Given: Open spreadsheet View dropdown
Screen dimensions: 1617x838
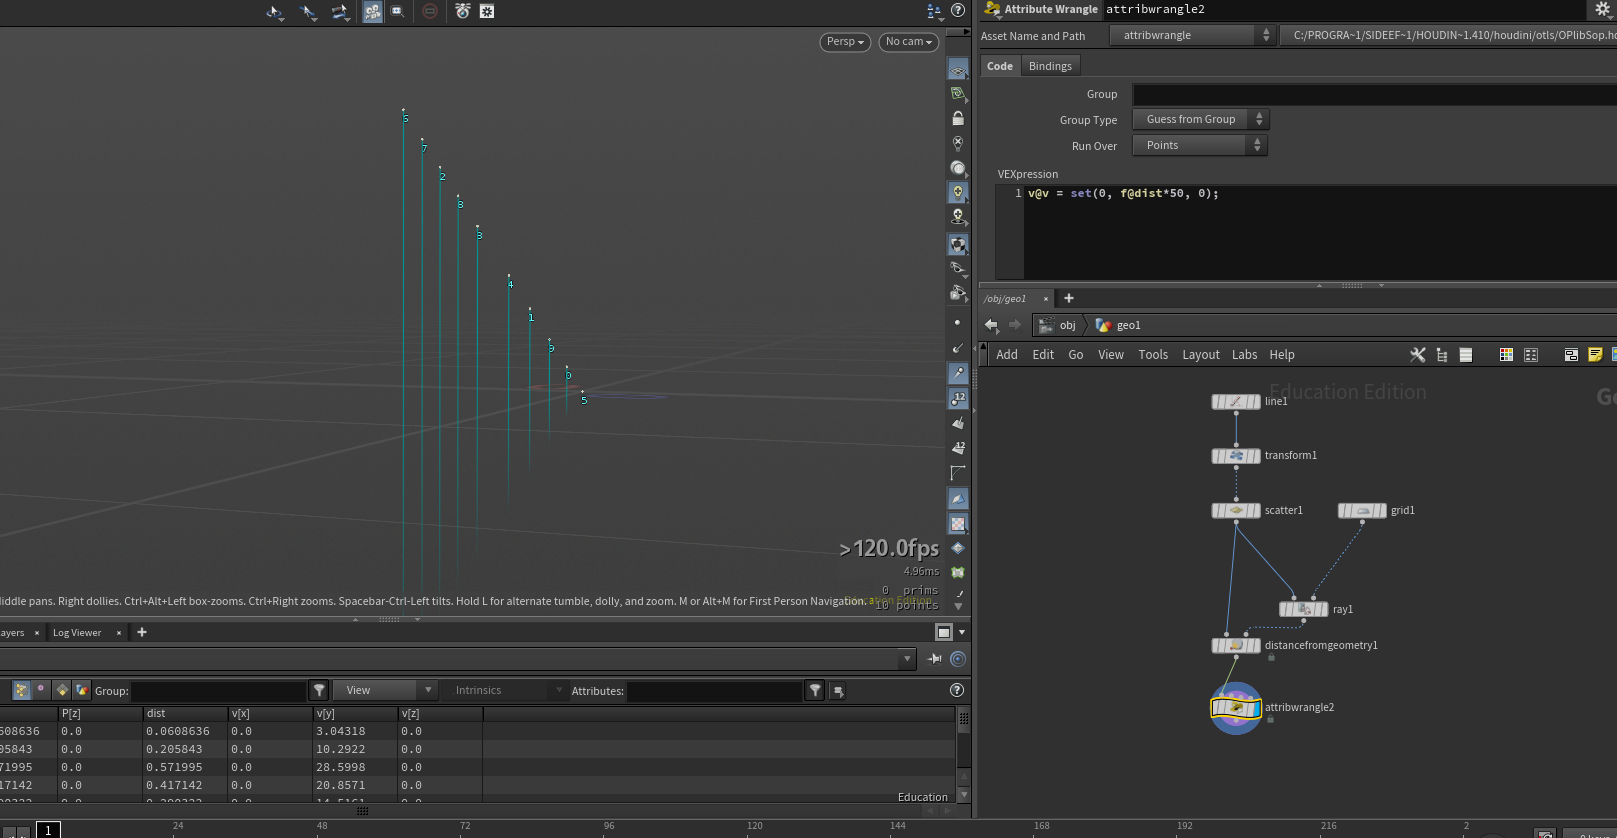Looking at the screenshot, I should tap(385, 690).
